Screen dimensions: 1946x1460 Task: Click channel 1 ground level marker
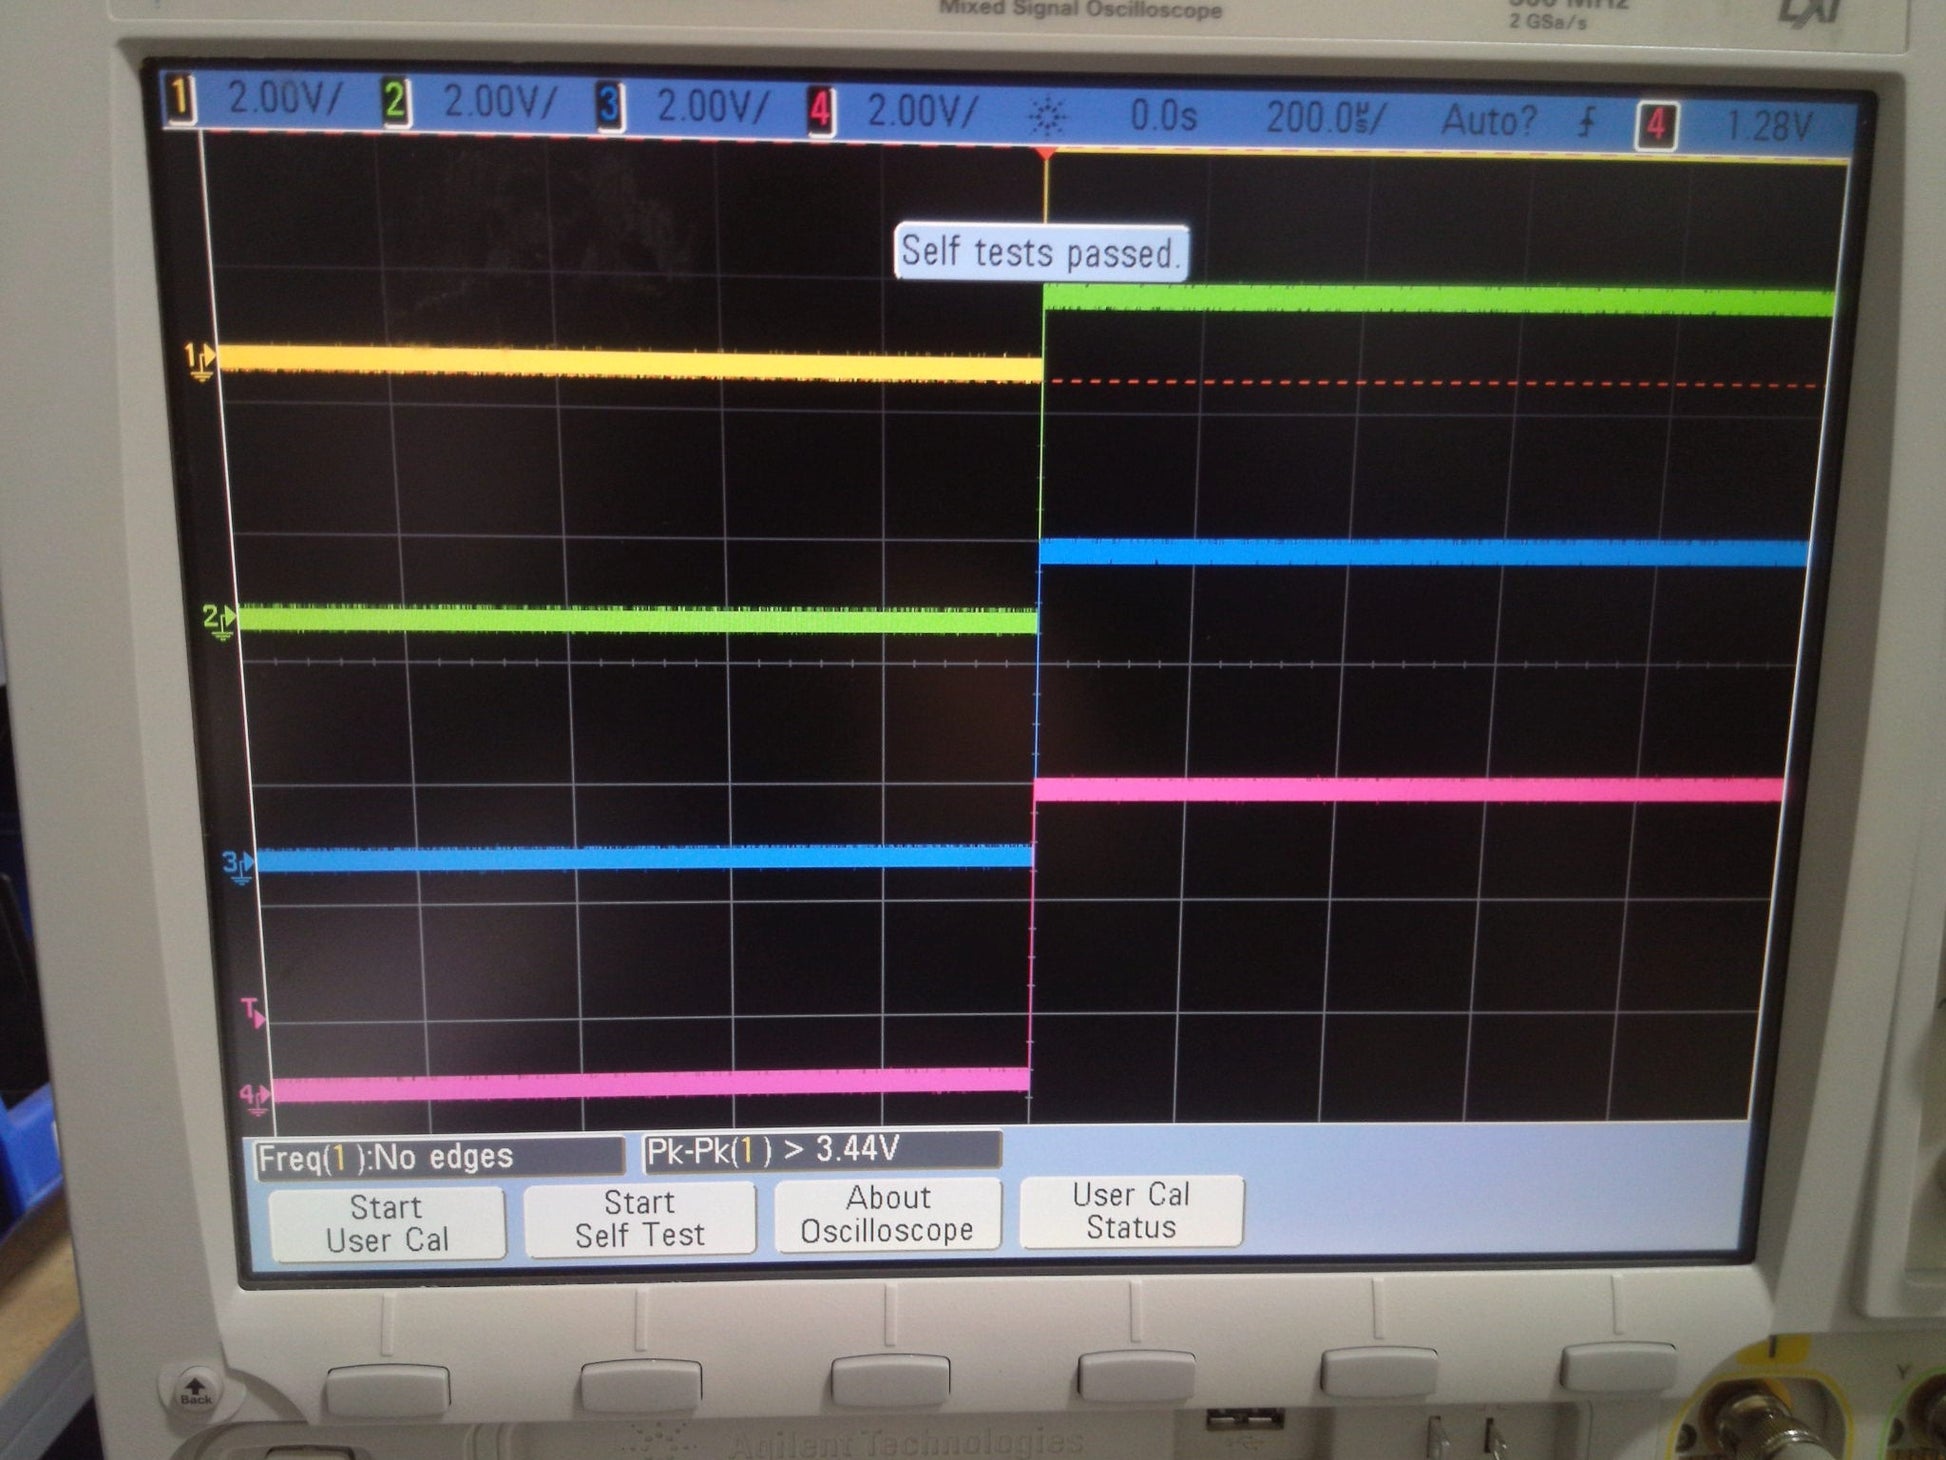(200, 360)
